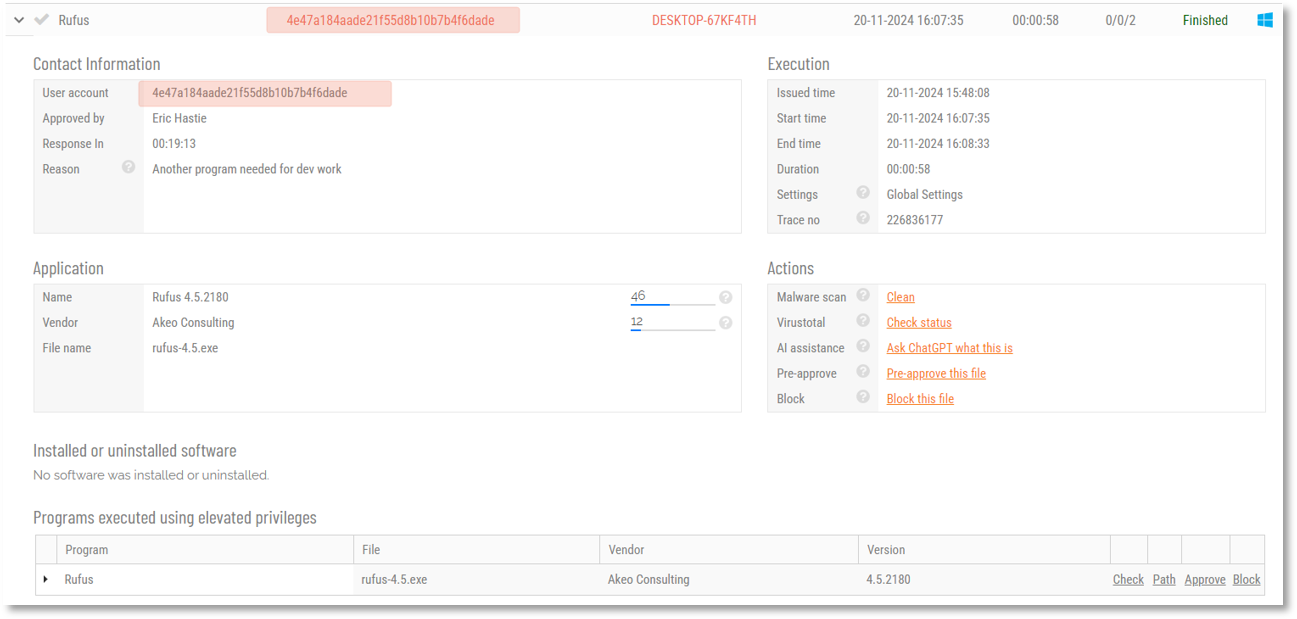Click issued time 20-11-2024 15:48:08

(938, 93)
